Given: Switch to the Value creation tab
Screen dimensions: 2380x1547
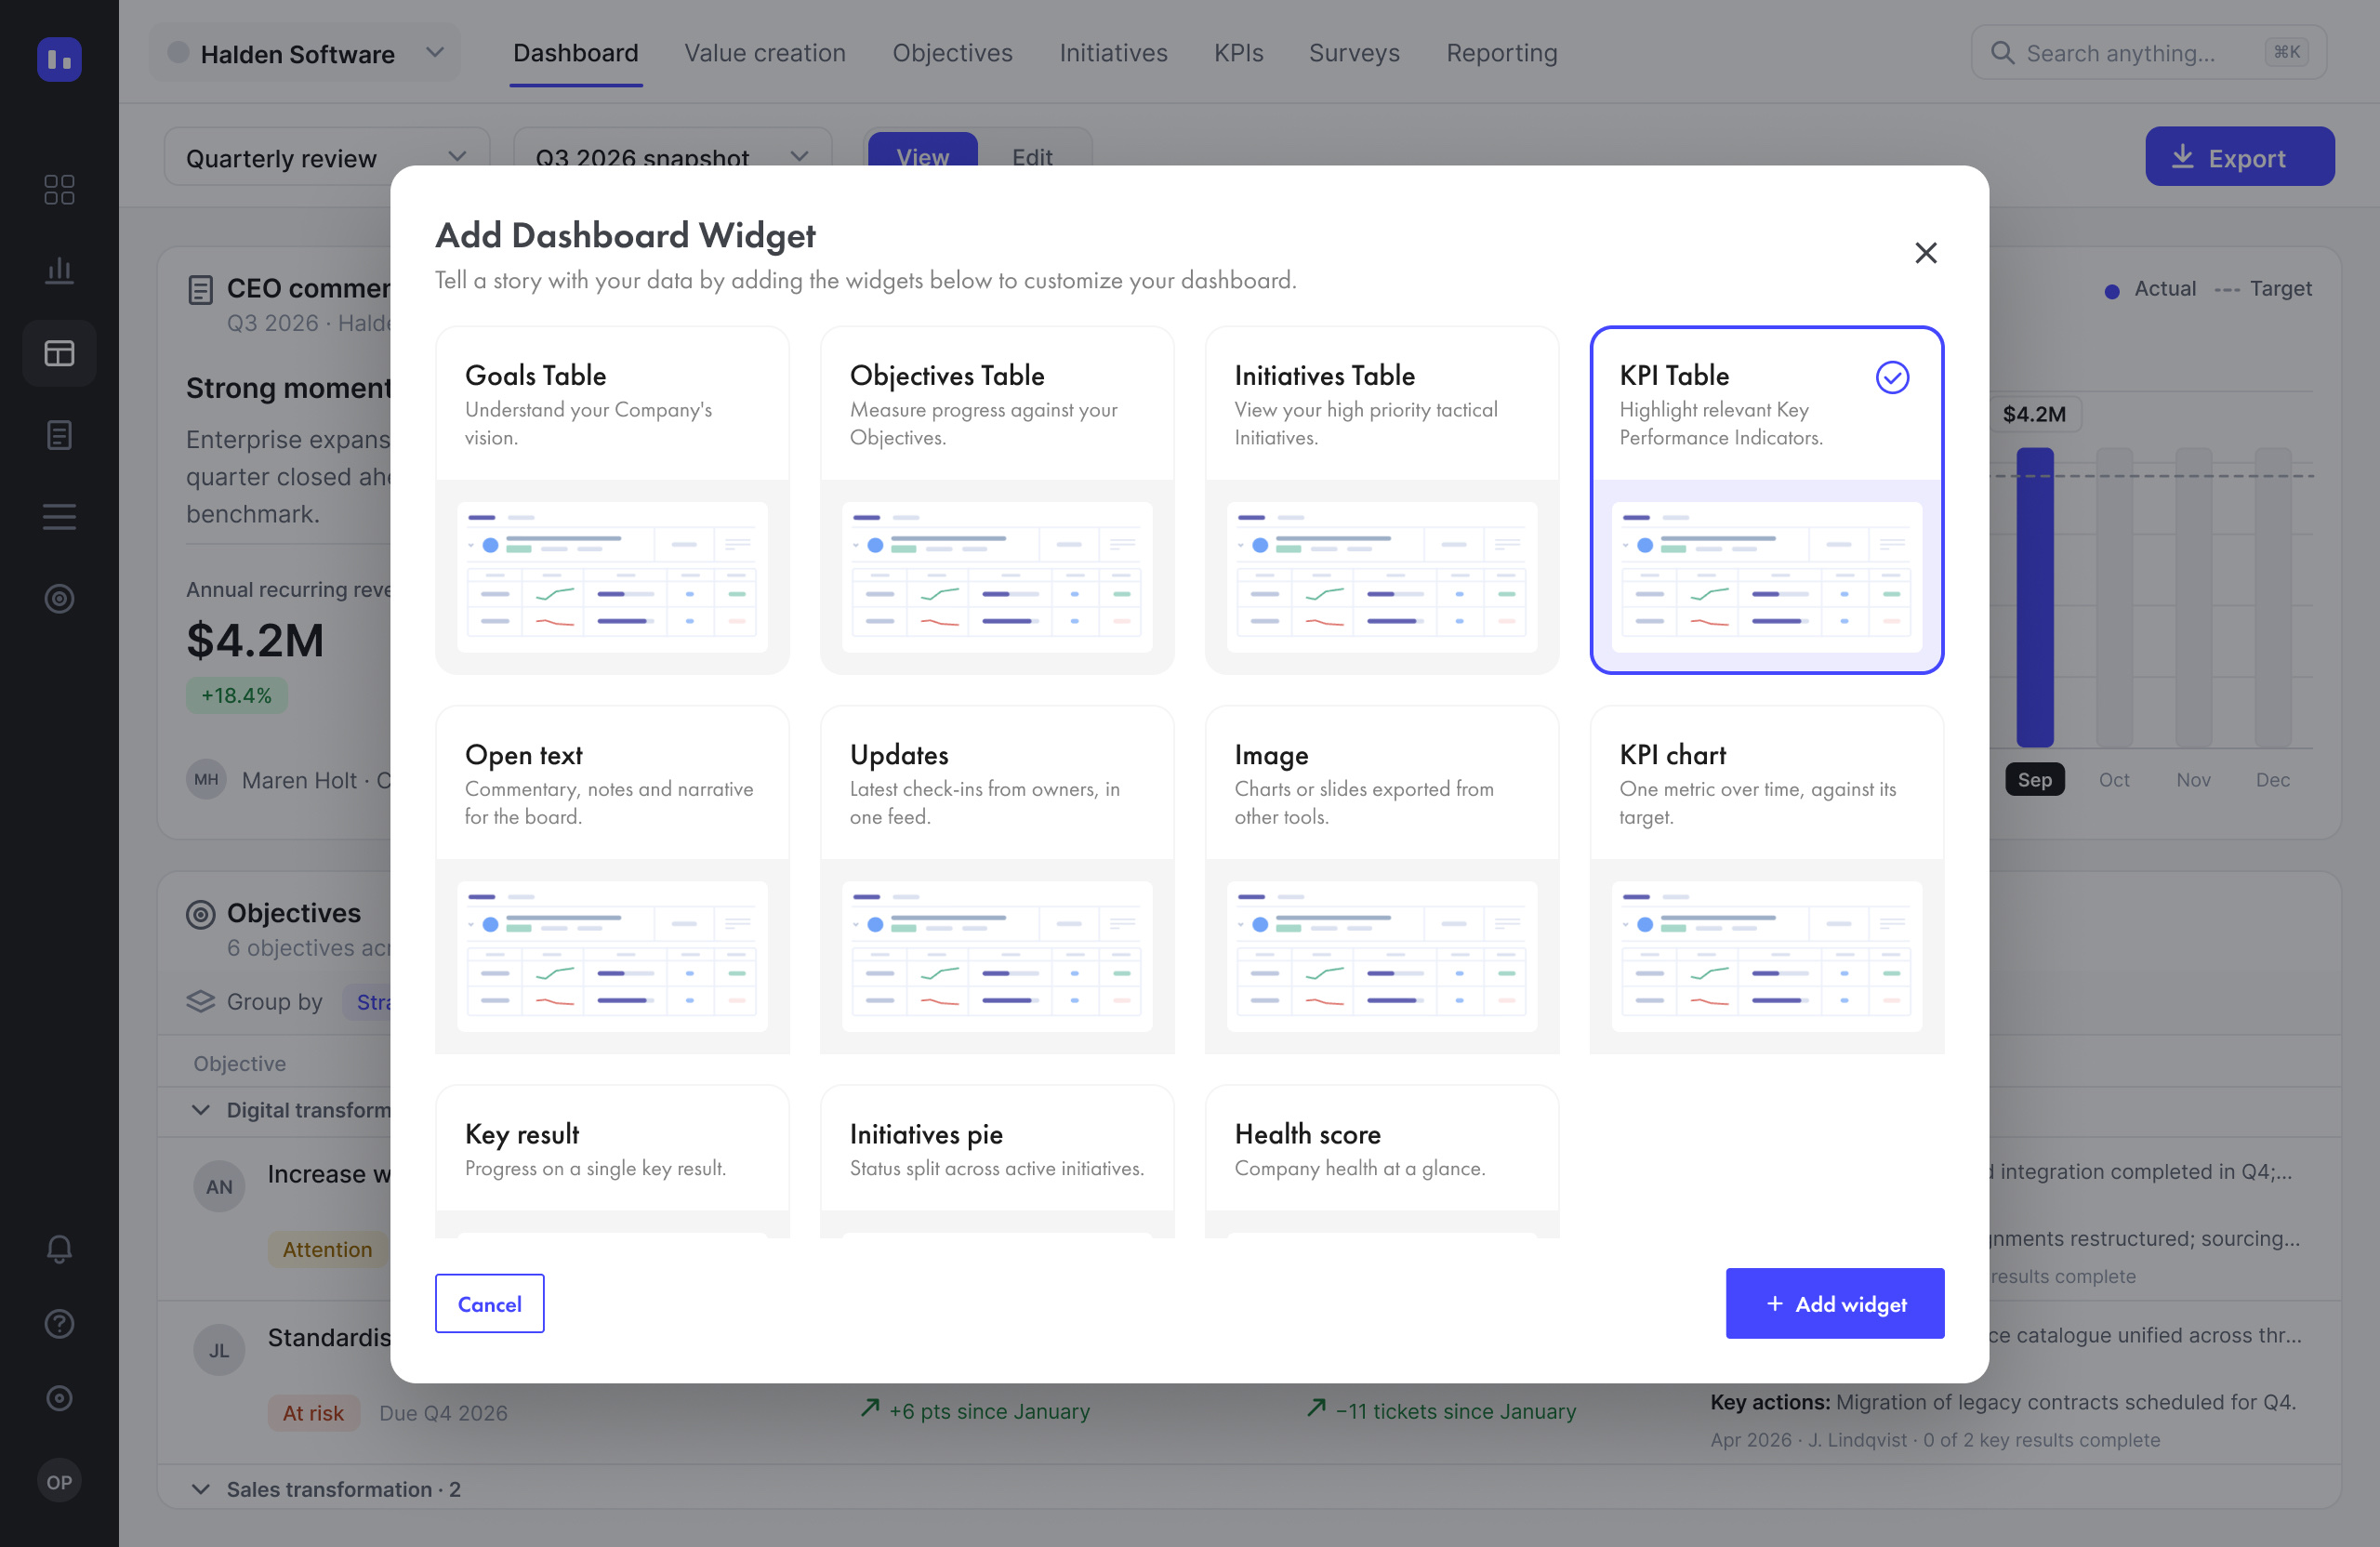Looking at the screenshot, I should (764, 53).
